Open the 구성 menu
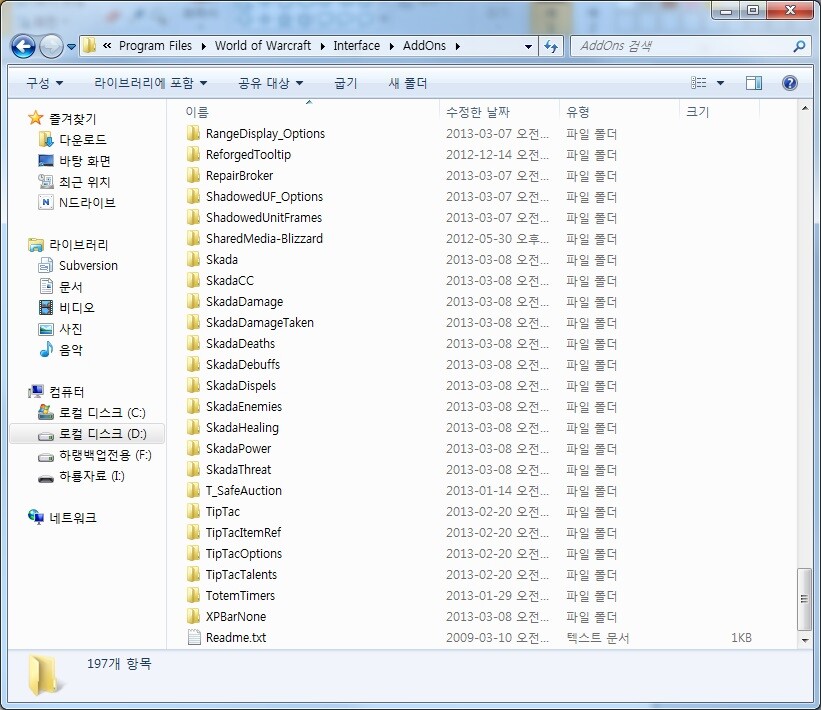The image size is (822, 710). click(44, 83)
